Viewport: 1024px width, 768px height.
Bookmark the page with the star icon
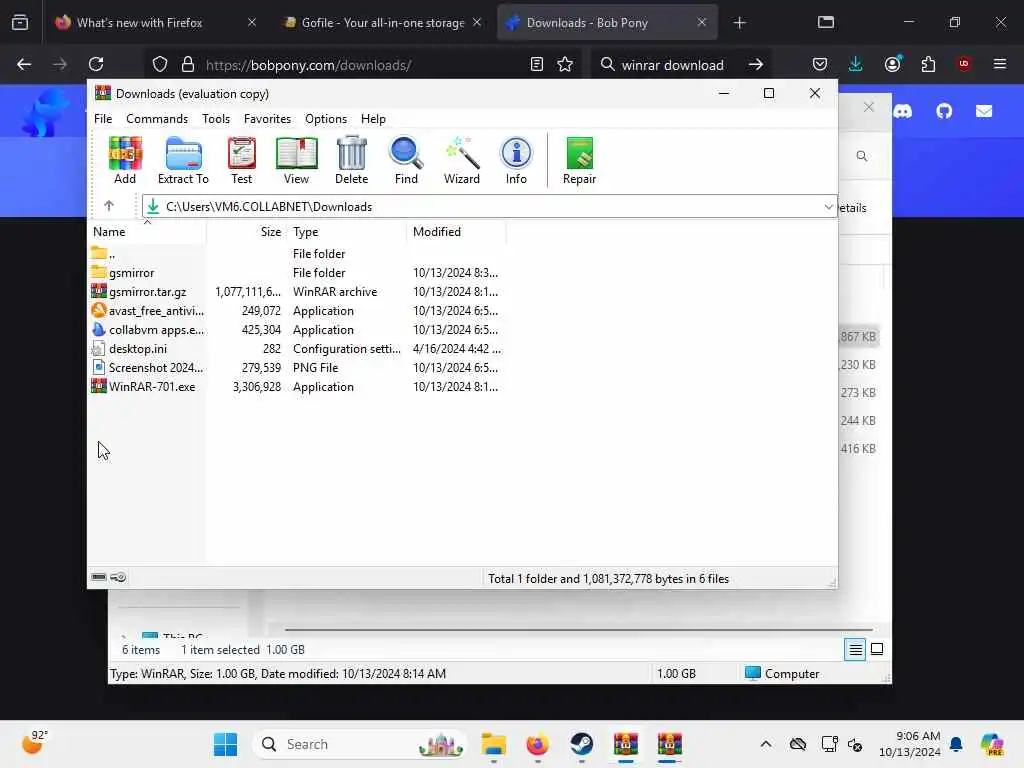(x=565, y=64)
